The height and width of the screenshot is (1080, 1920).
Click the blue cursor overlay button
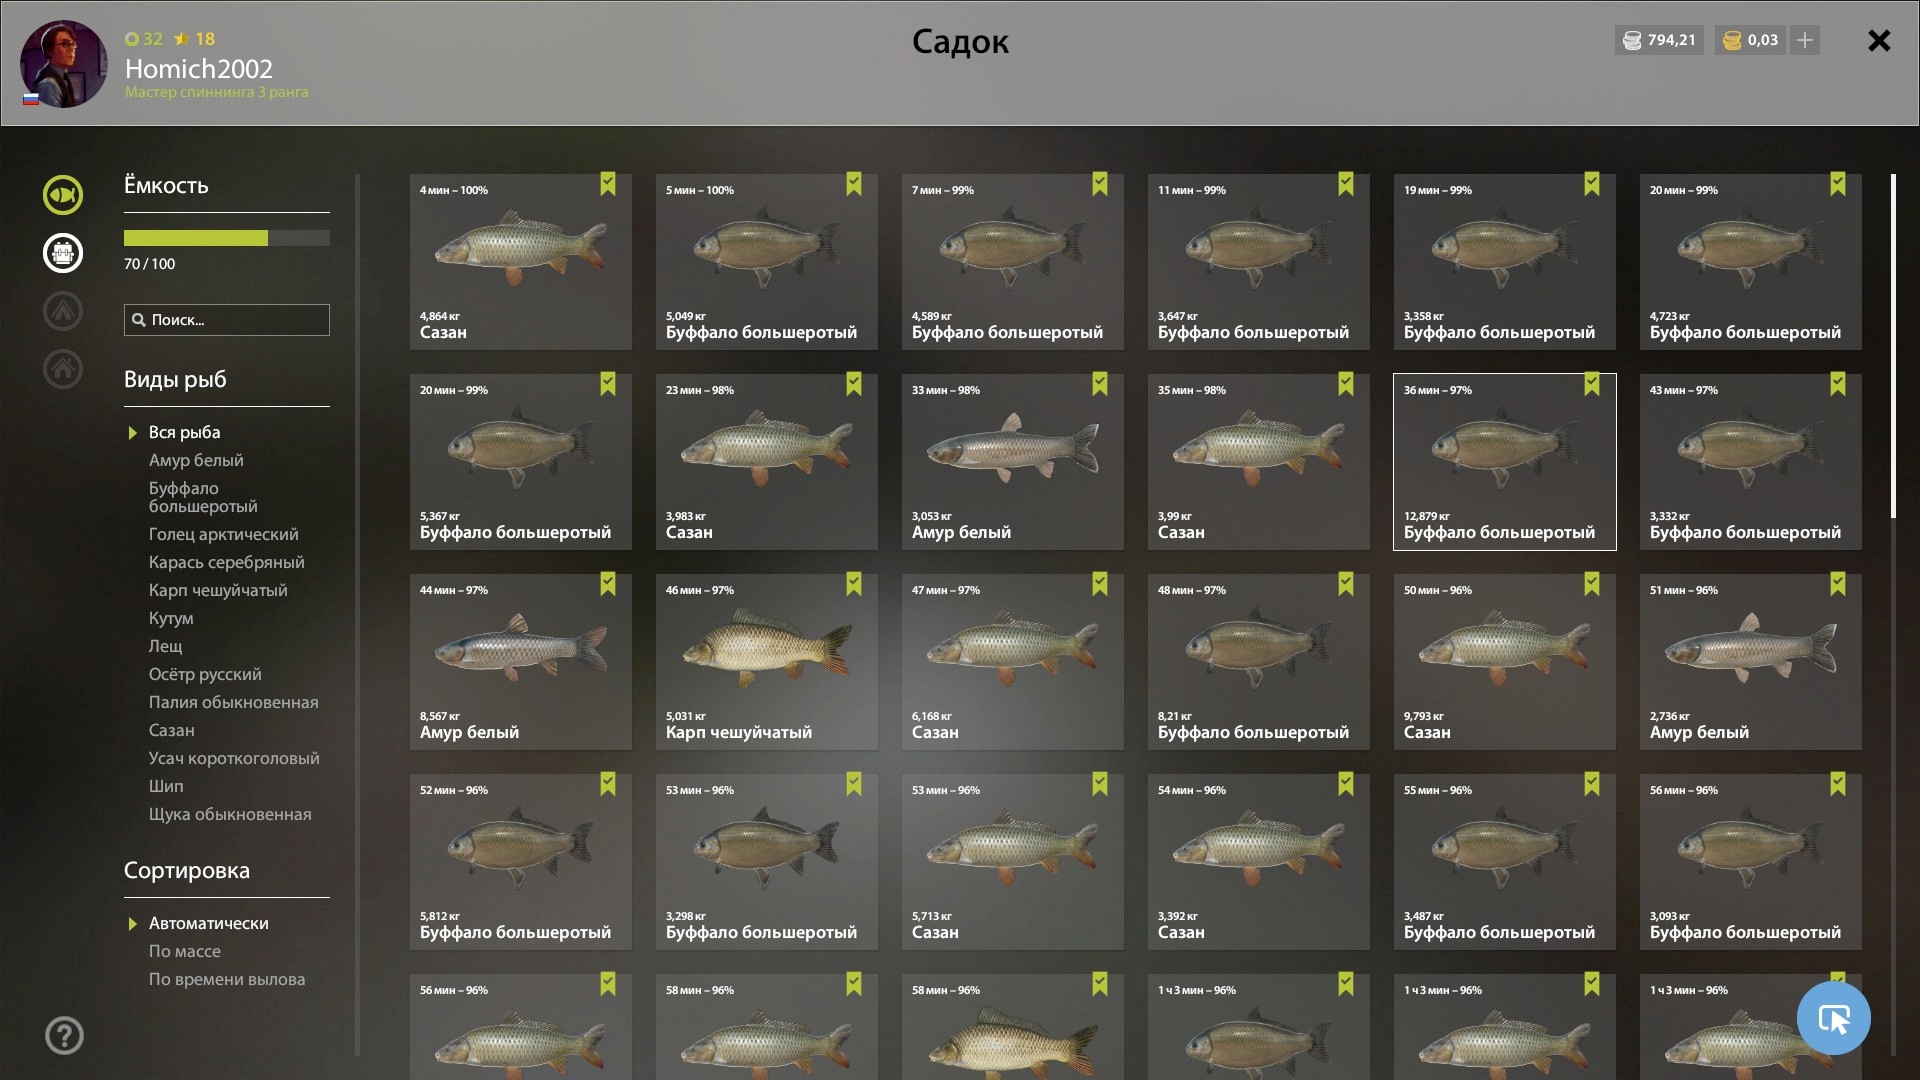1833,1018
